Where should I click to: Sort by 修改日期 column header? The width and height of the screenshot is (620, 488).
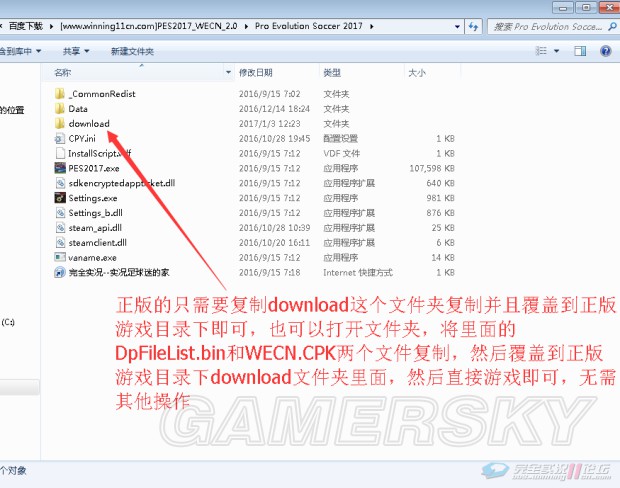click(x=255, y=73)
